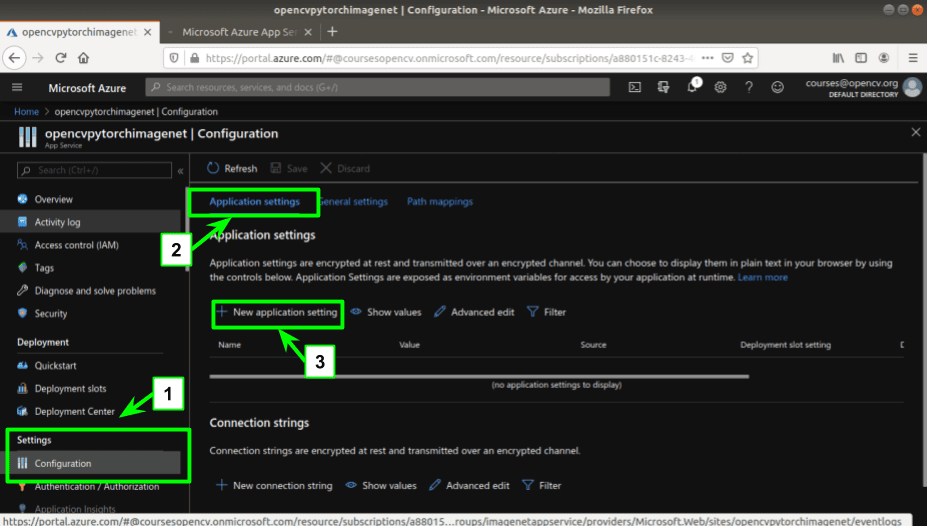Reload the page in Firefox
Image resolution: width=929 pixels, height=526 pixels.
60,58
